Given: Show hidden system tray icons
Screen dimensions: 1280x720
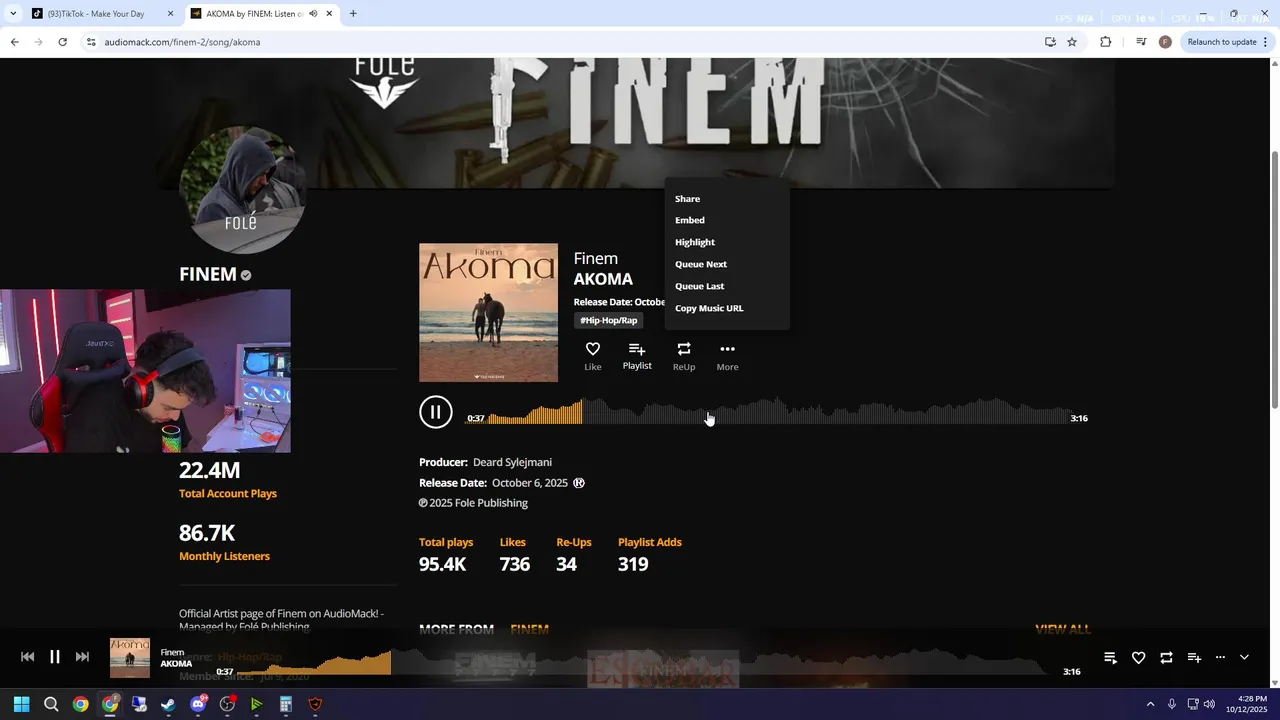Looking at the screenshot, I should [1150, 704].
